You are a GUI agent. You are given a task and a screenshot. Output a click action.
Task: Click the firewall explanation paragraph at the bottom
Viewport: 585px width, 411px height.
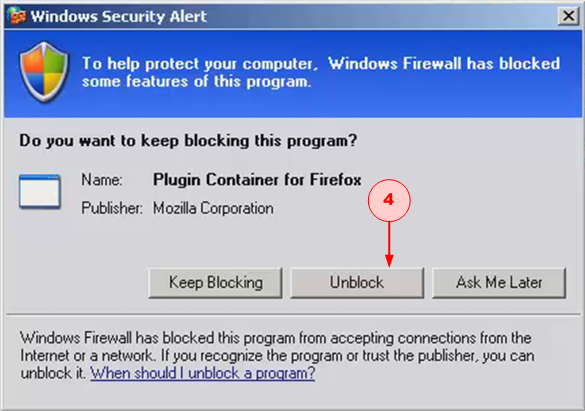click(x=277, y=355)
